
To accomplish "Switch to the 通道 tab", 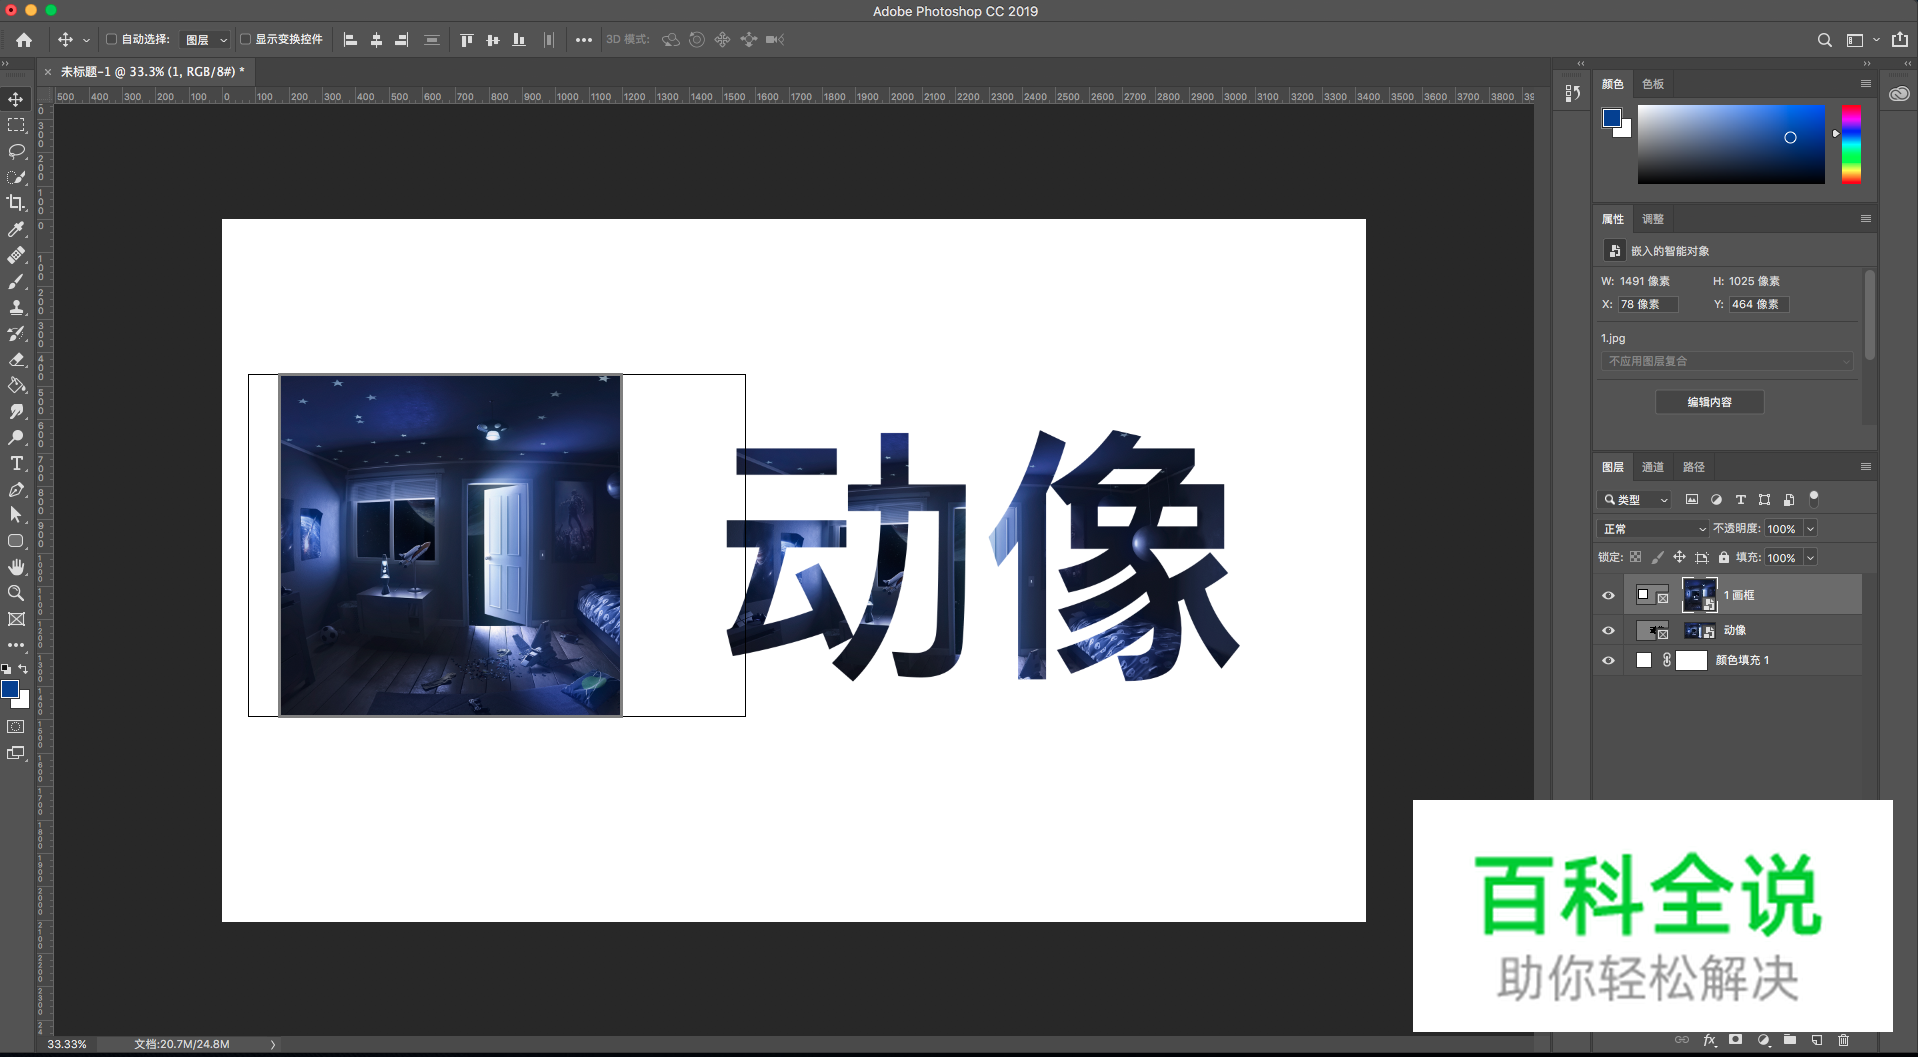I will click(x=1653, y=467).
